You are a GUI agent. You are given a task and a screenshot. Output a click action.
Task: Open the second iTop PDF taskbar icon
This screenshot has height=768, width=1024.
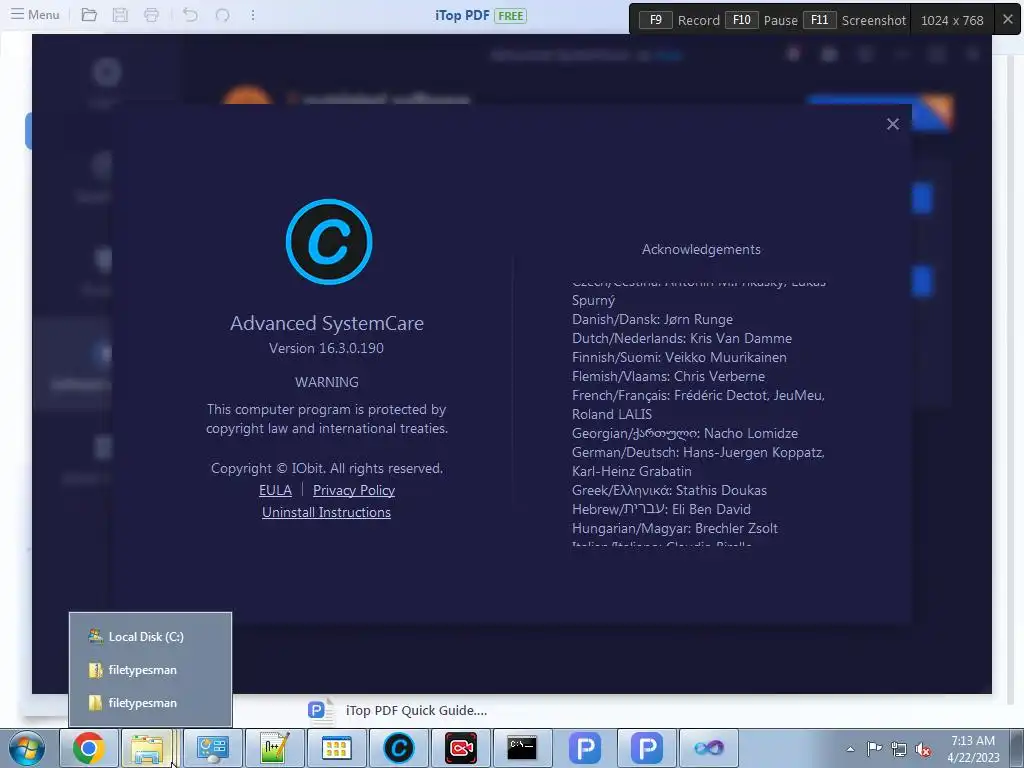coord(647,748)
